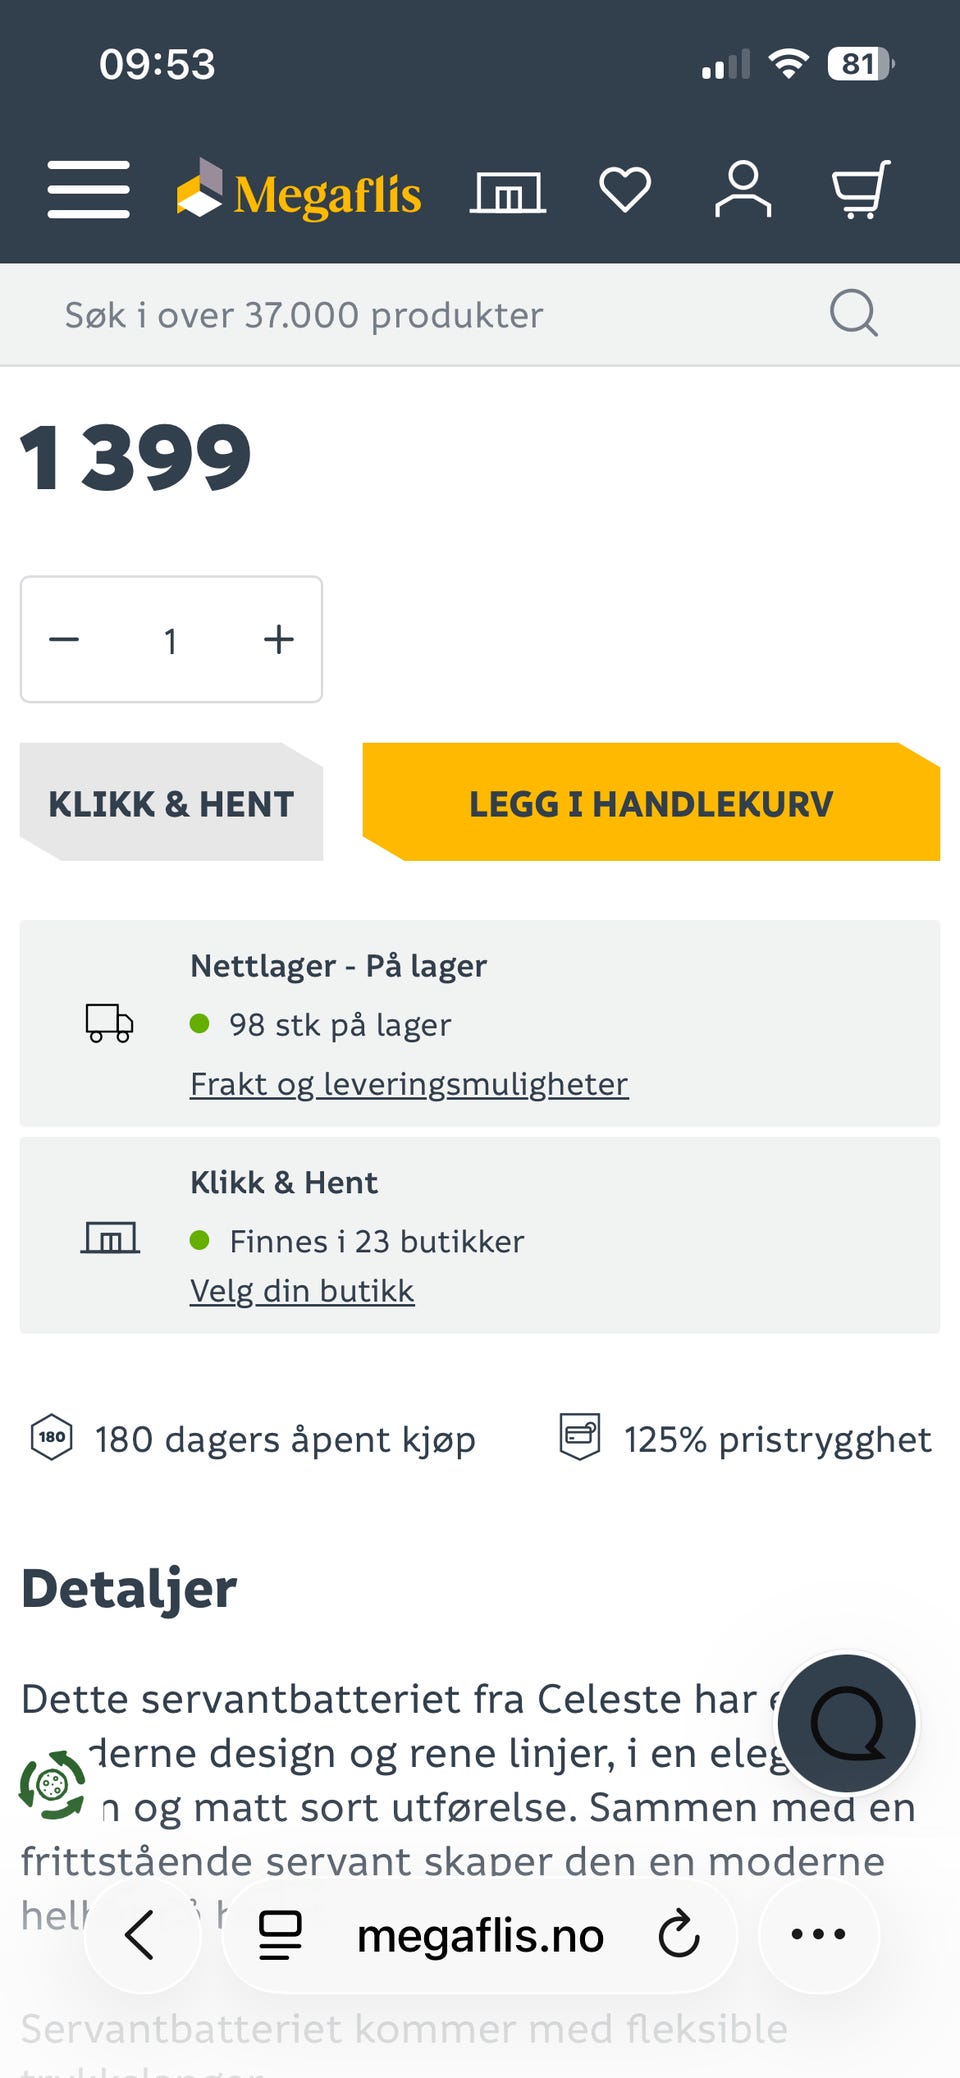Click the search magnifier icon
Screen dimensions: 960x2078
[x=852, y=313]
